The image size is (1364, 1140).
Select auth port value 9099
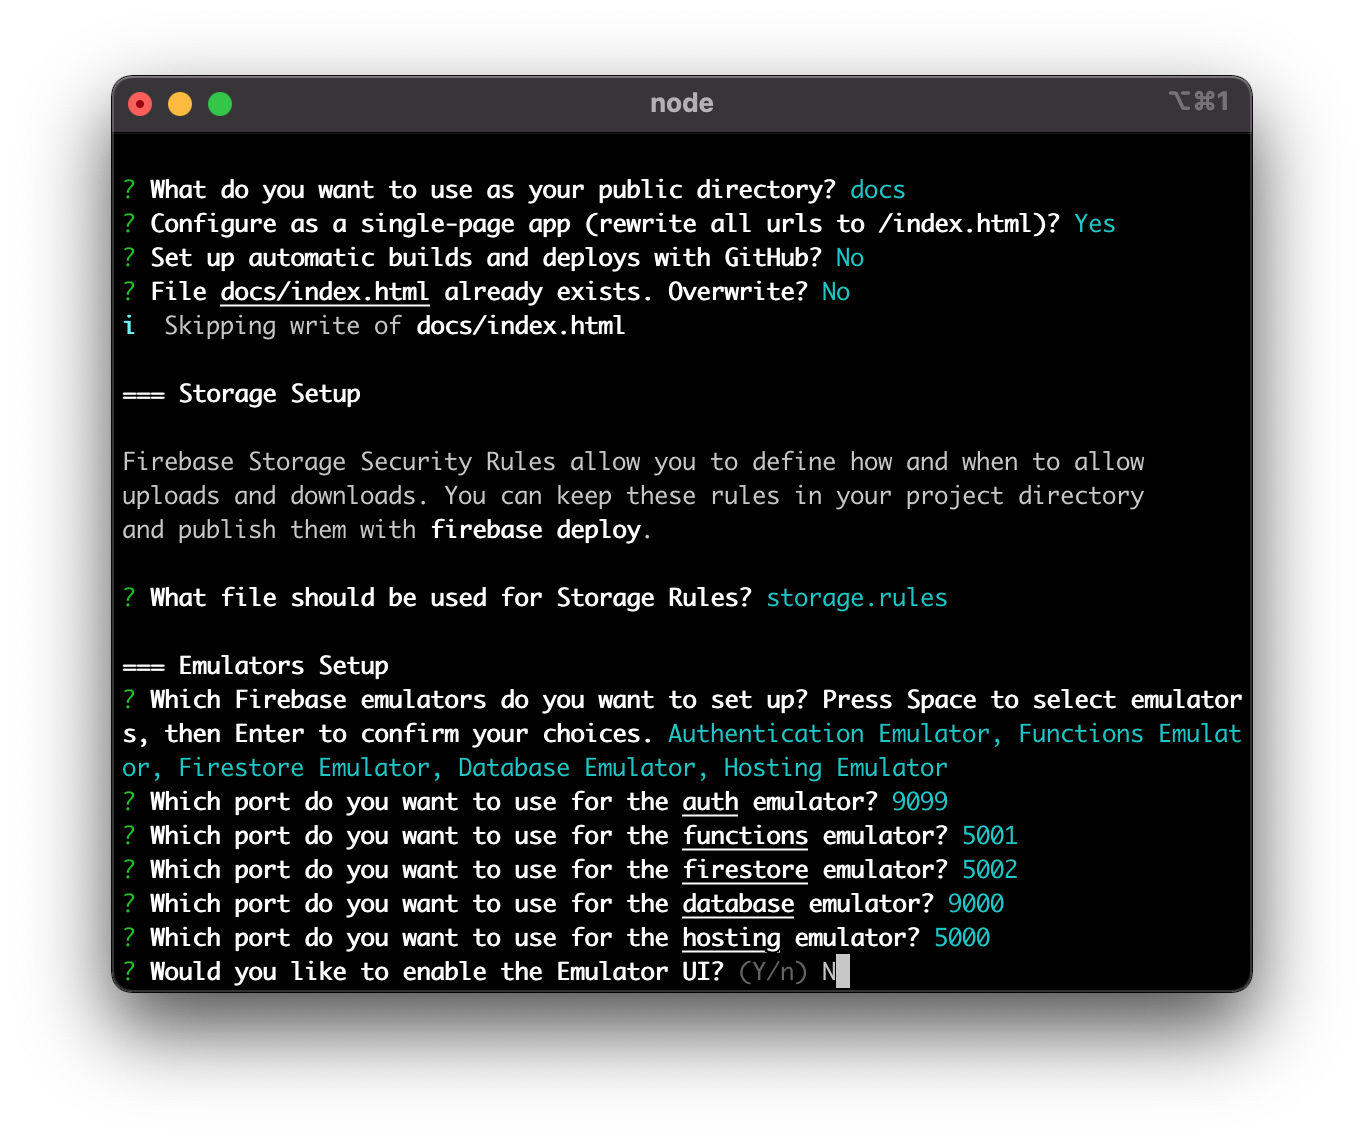click(x=920, y=802)
